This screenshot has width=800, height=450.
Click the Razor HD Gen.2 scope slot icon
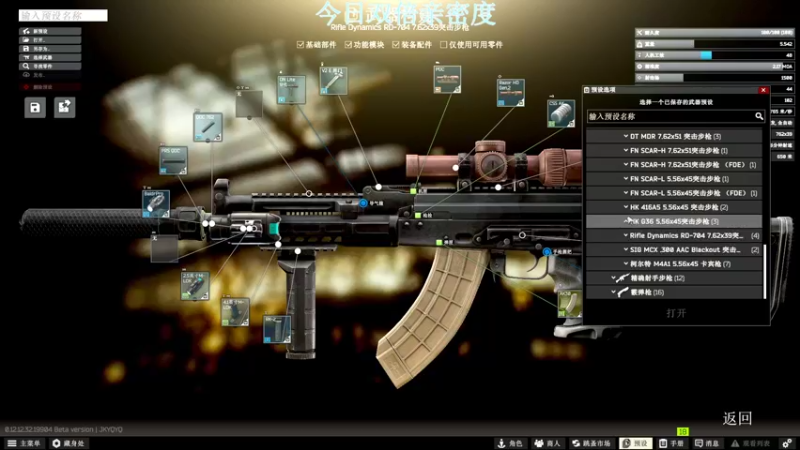pyautogui.click(x=510, y=92)
